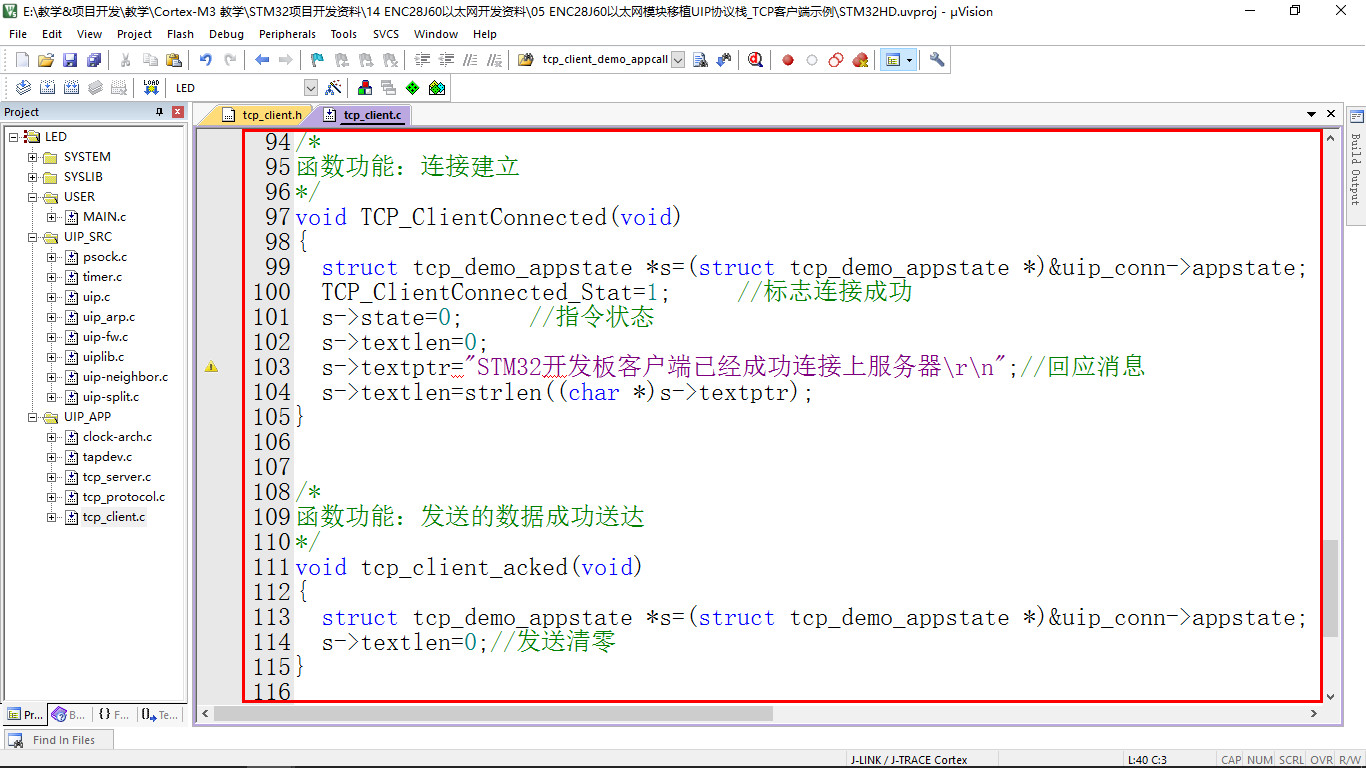Open the Debug menu
Screen dimensions: 1366x768
(x=226, y=34)
